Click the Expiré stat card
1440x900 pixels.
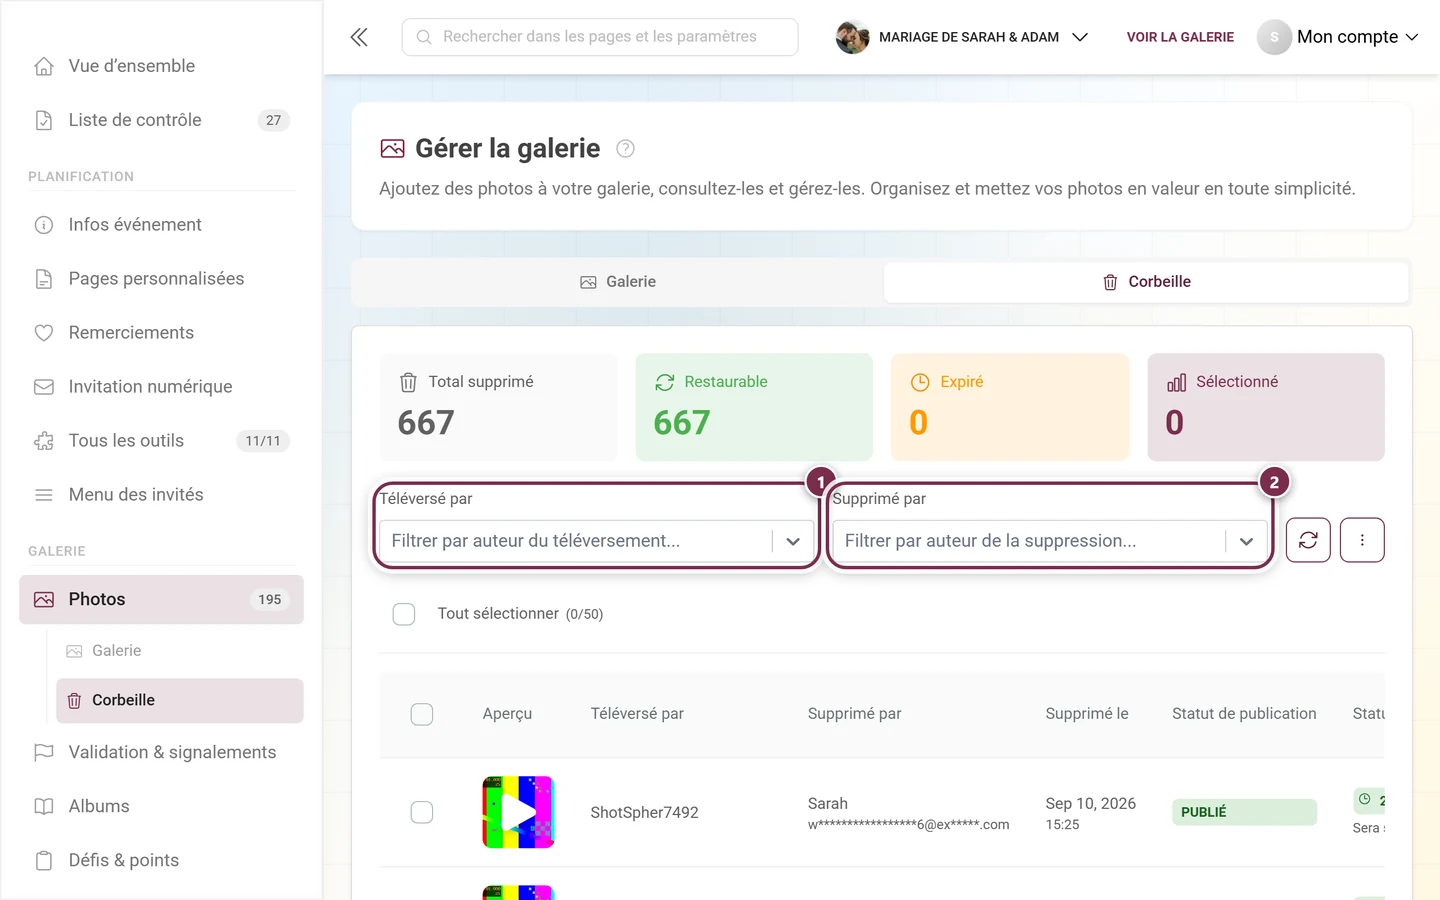pos(1010,407)
